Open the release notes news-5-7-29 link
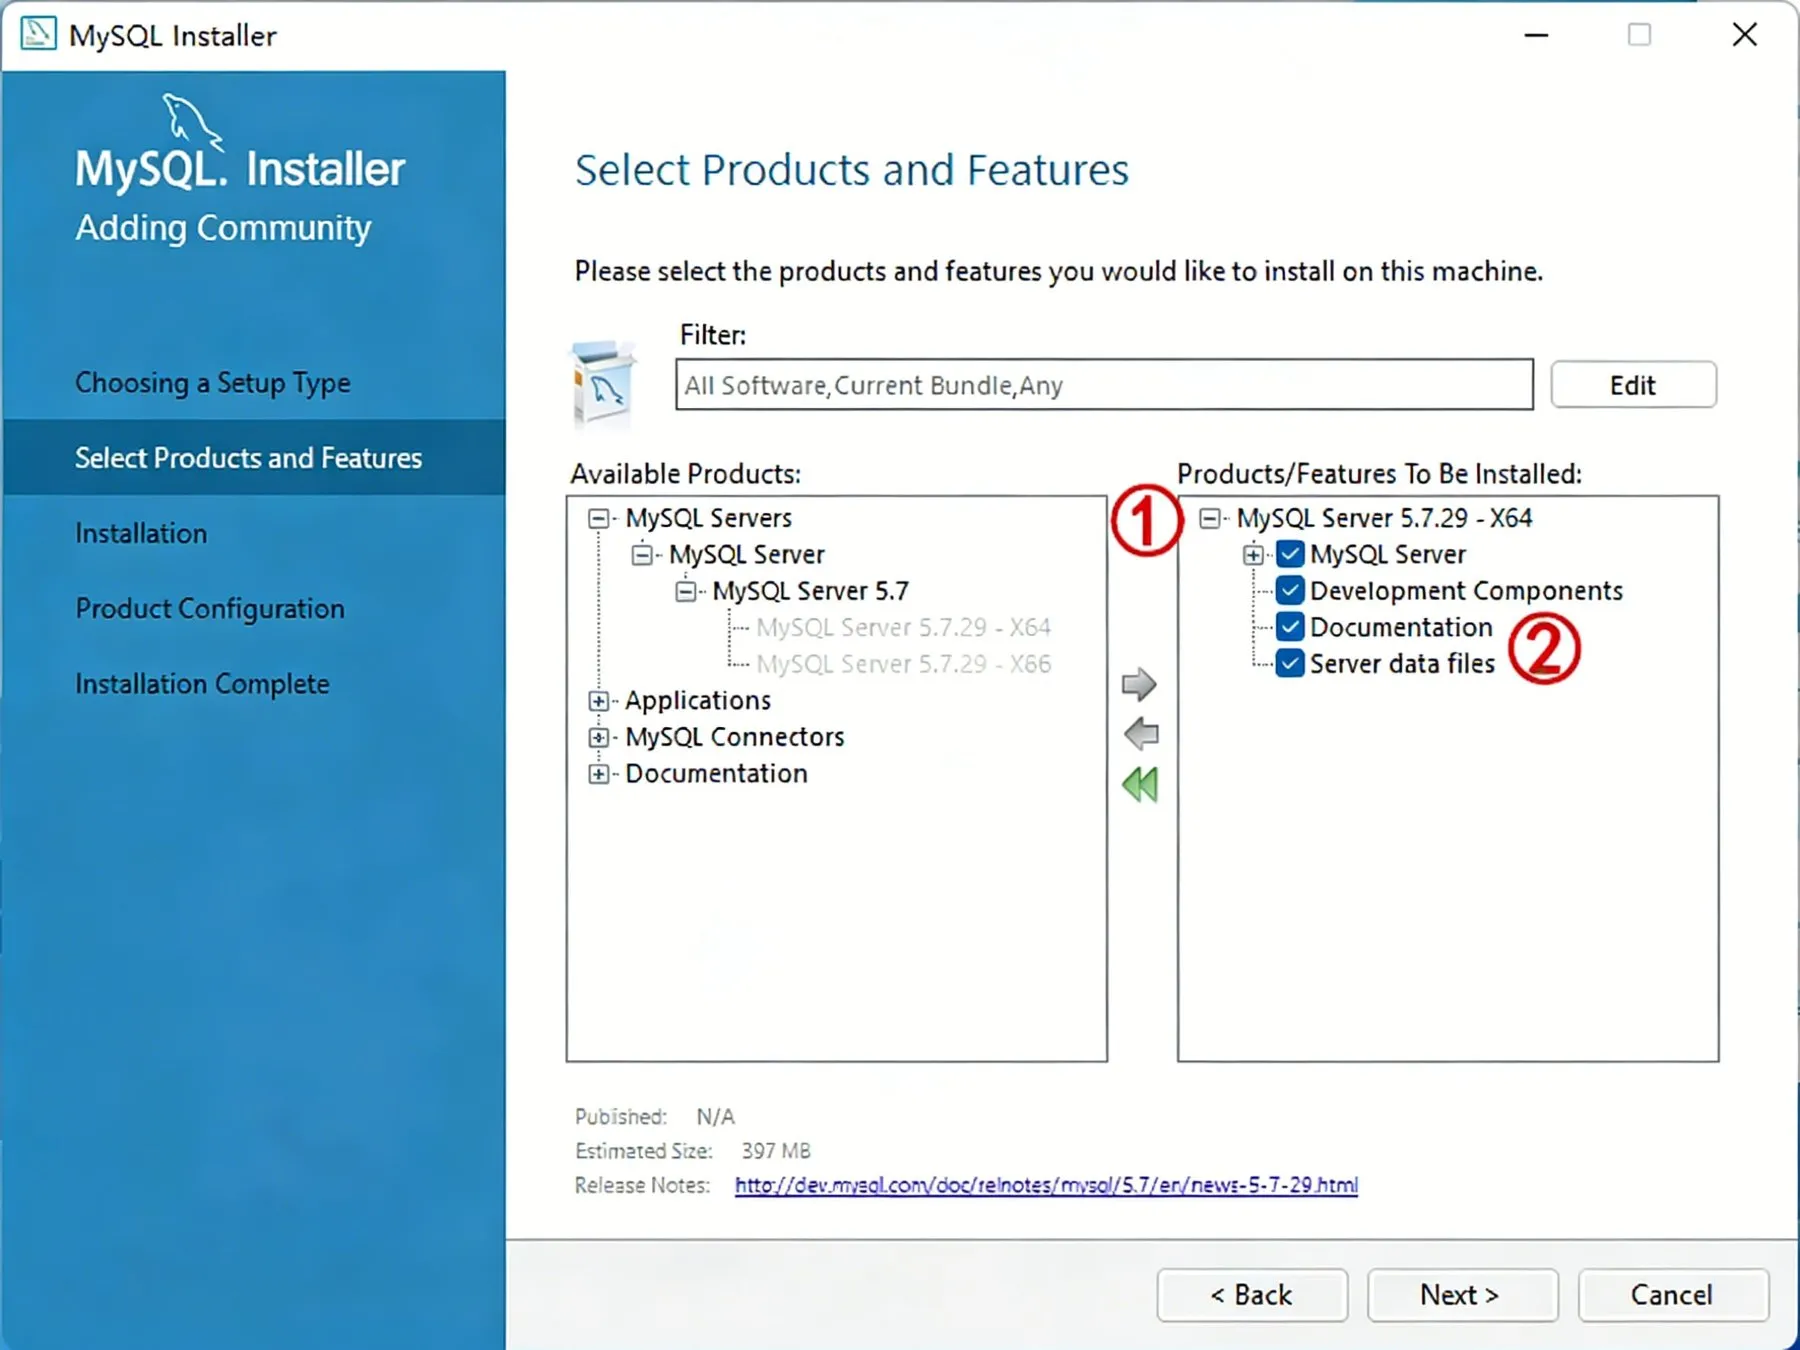This screenshot has width=1800, height=1350. (1046, 1185)
